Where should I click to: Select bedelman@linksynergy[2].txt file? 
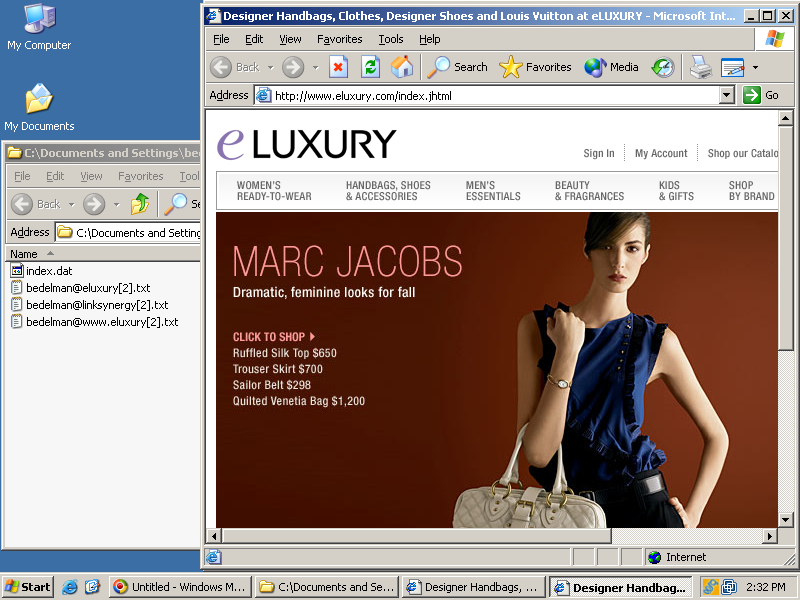click(x=89, y=305)
